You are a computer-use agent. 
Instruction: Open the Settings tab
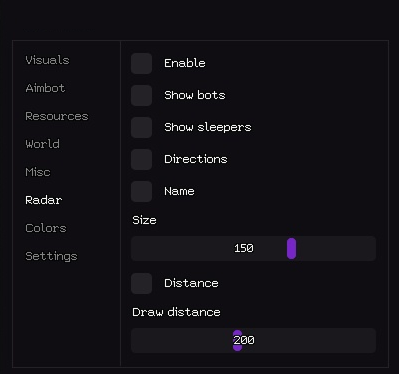click(51, 256)
